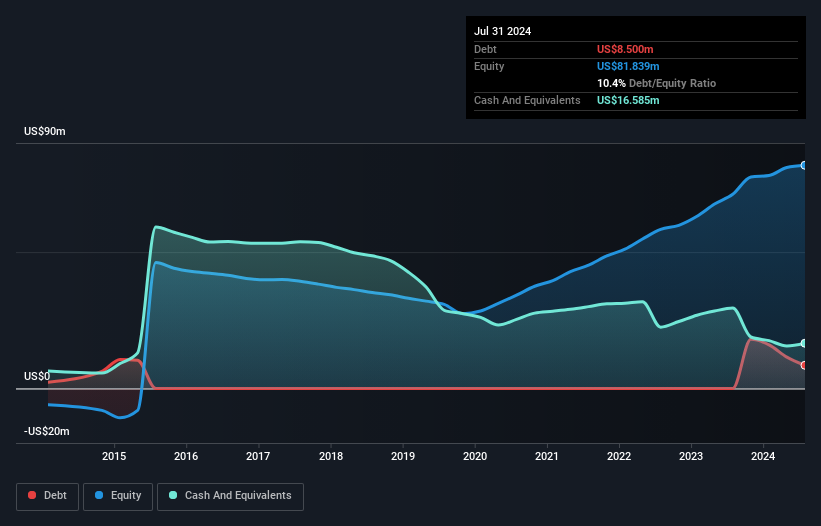This screenshot has width=821, height=526.
Task: Click the US$0 y-axis label
Action: [x=37, y=376]
